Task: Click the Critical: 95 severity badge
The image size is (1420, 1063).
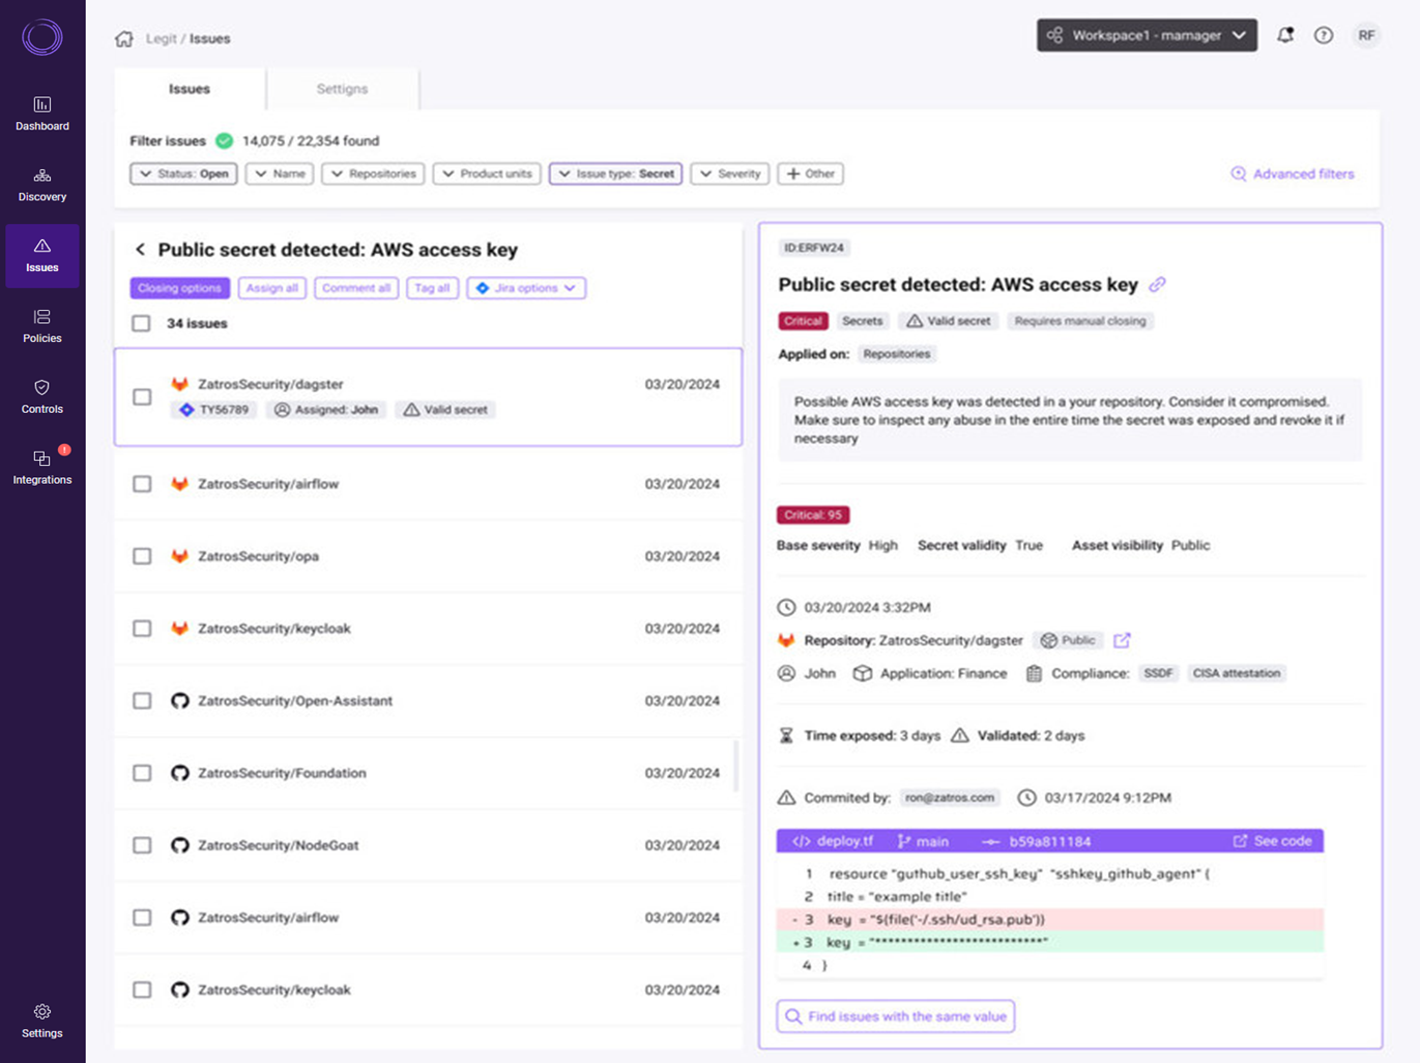Action: click(x=812, y=514)
